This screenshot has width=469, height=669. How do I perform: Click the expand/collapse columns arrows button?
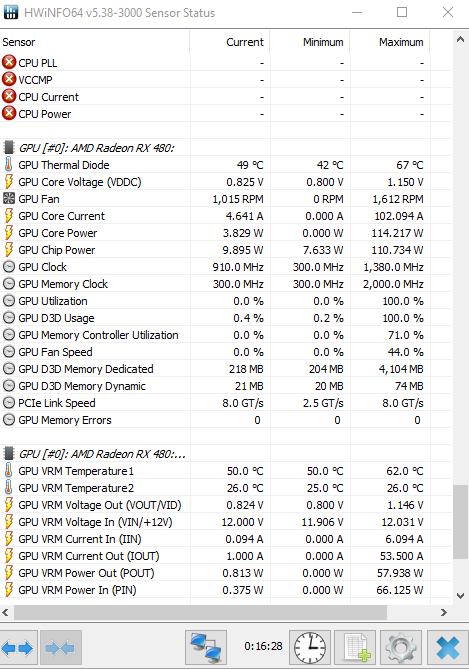17,648
